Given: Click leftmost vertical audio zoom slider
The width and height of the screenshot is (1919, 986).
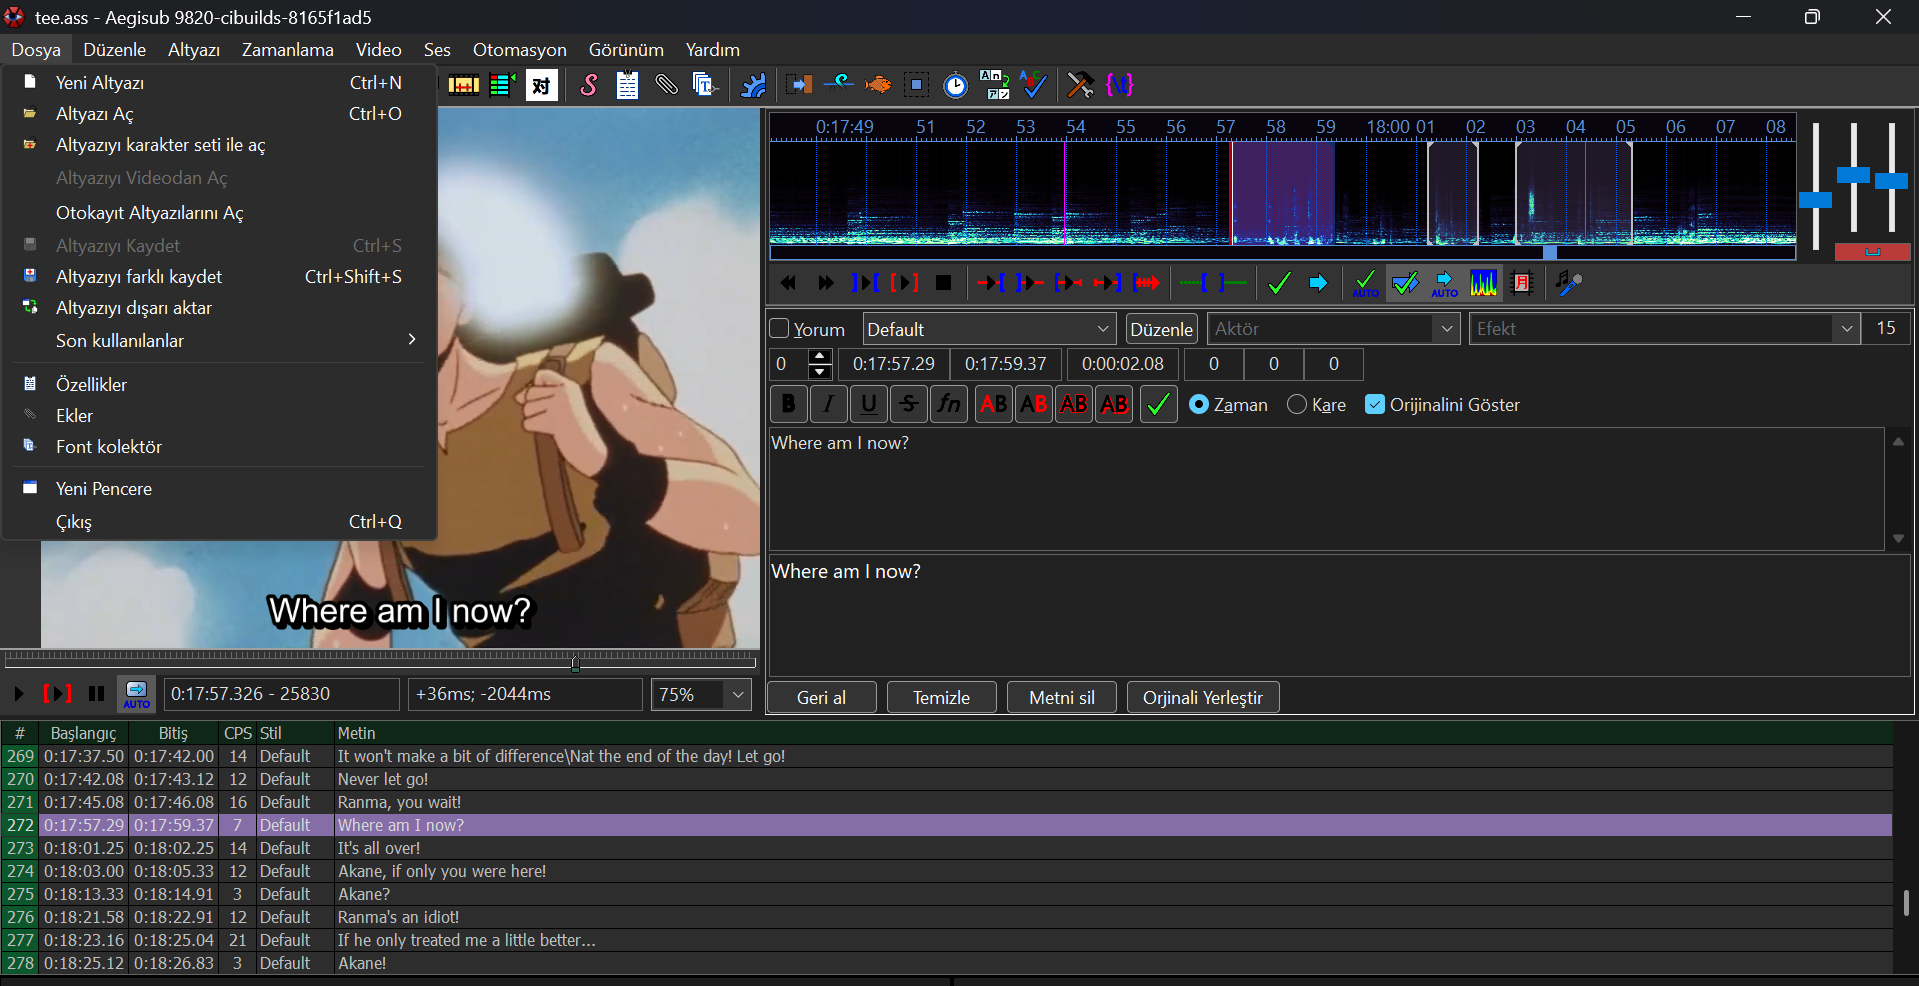Looking at the screenshot, I should pyautogui.click(x=1815, y=200).
